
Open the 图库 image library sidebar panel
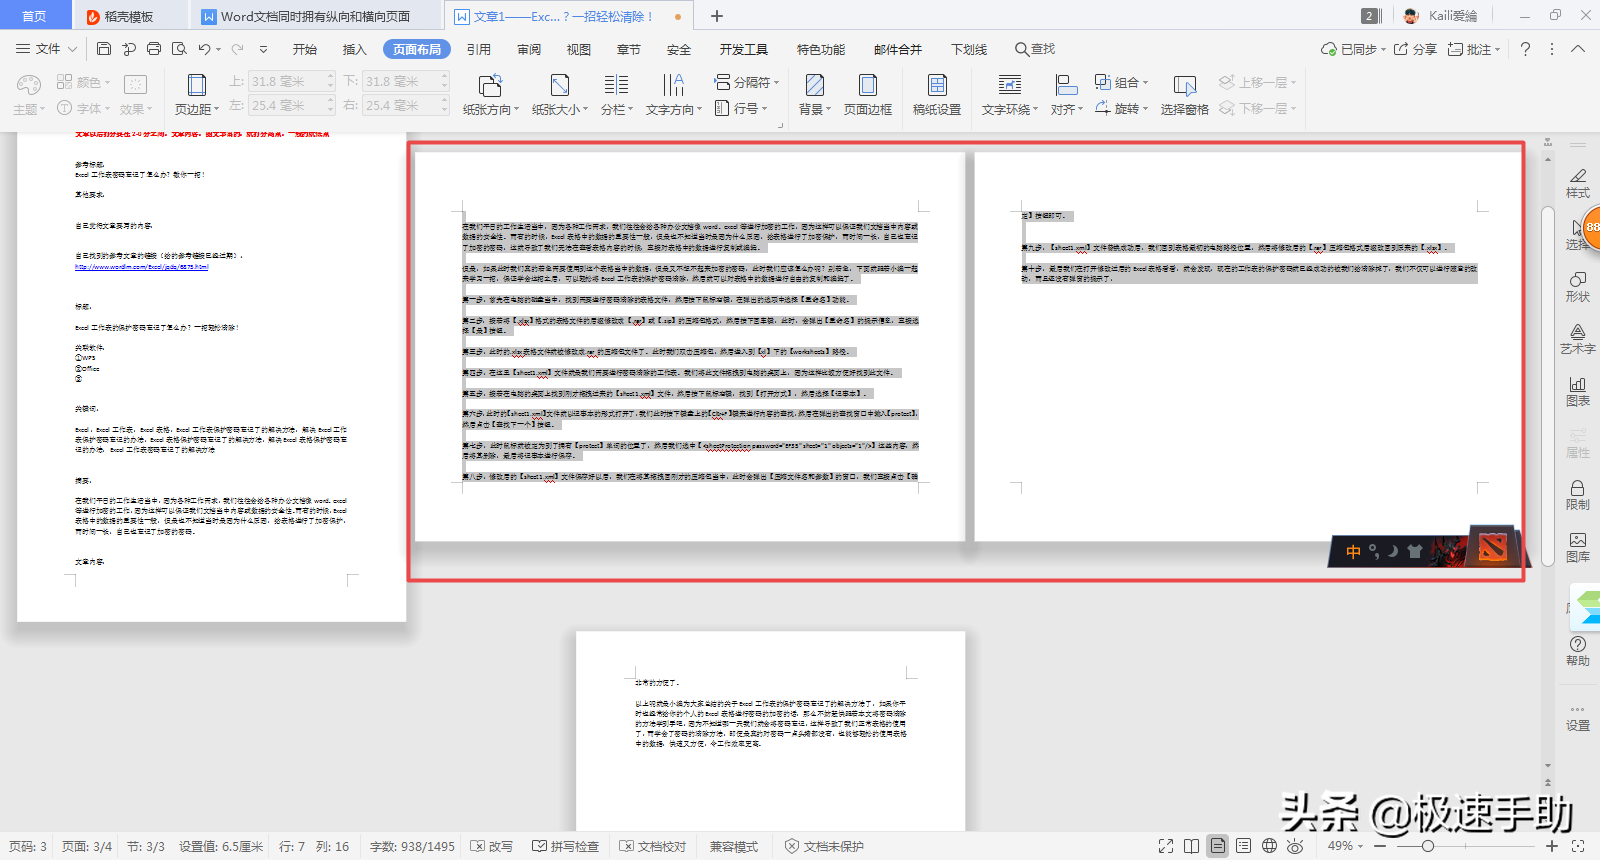point(1578,547)
